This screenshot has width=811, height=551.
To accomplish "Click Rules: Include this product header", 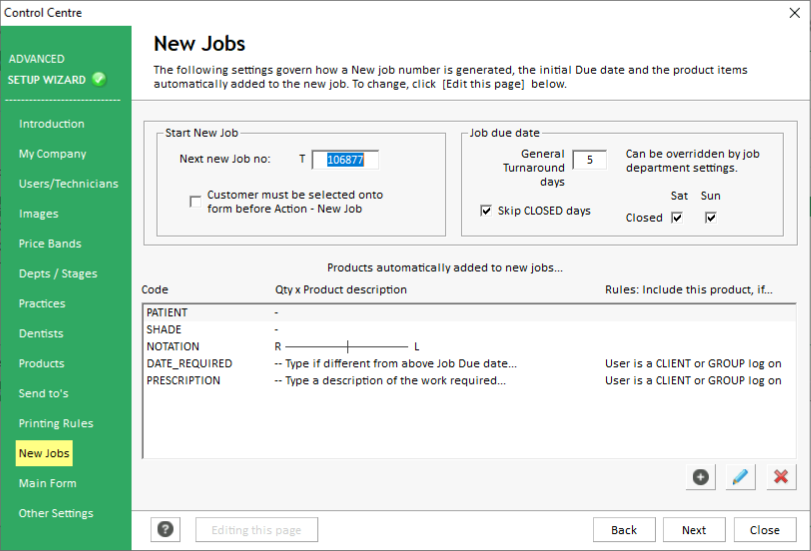I will point(689,290).
